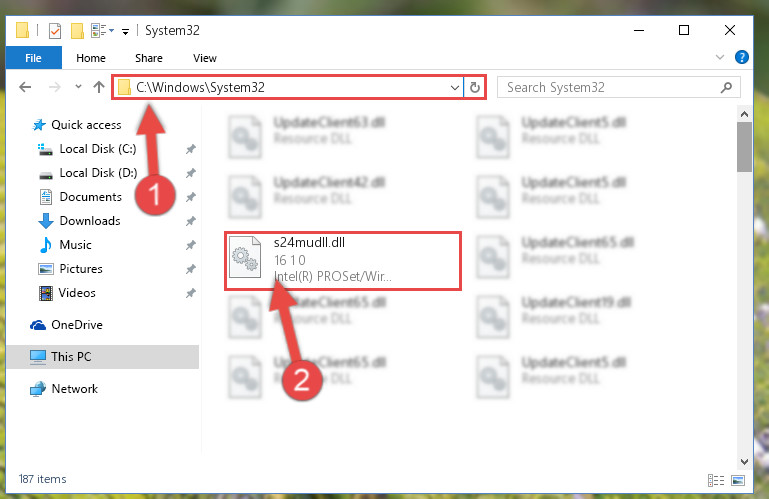
Task: Switch to large icons view button
Action: (738, 480)
